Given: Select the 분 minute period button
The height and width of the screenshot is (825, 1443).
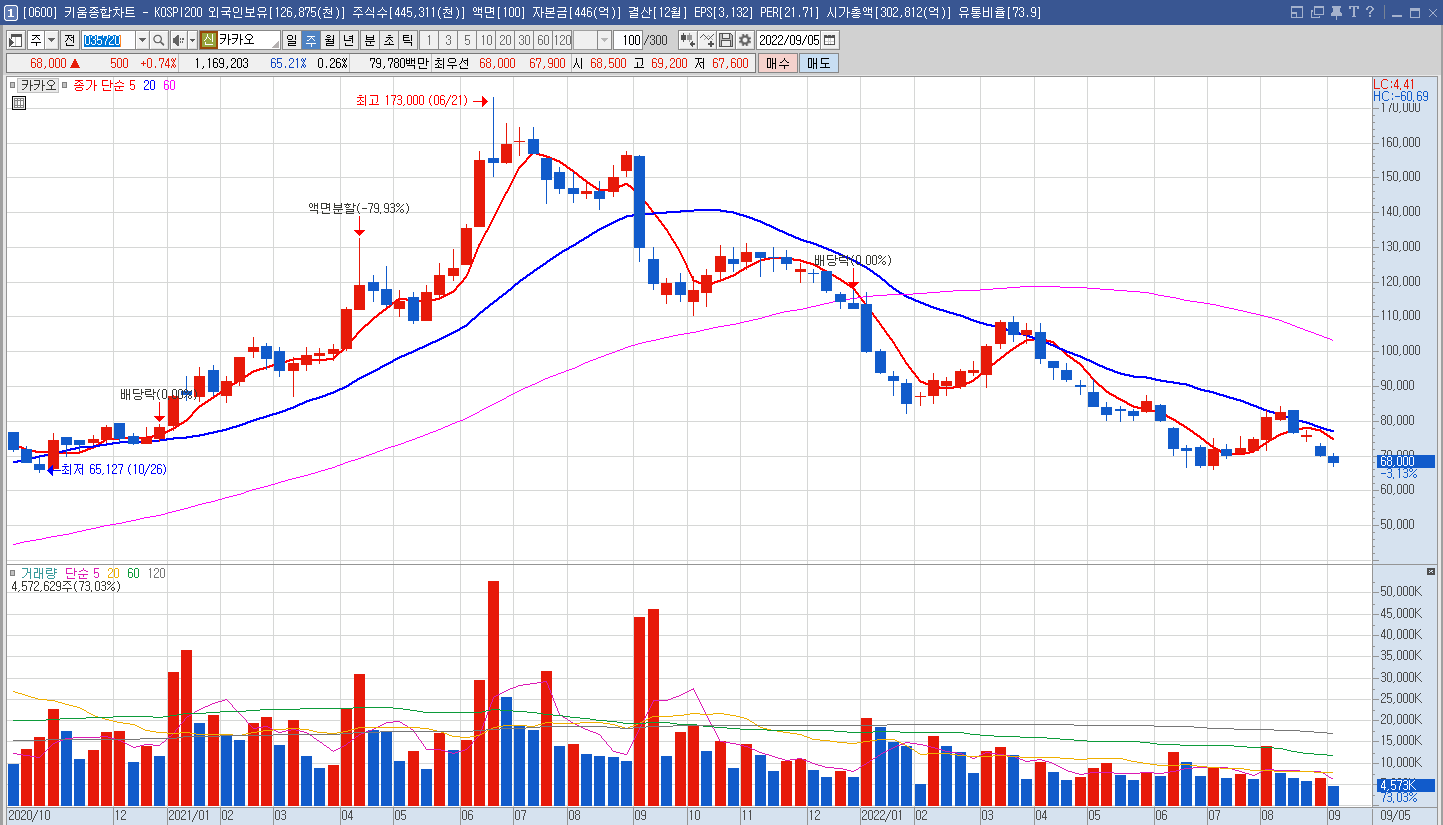Looking at the screenshot, I should (x=369, y=40).
